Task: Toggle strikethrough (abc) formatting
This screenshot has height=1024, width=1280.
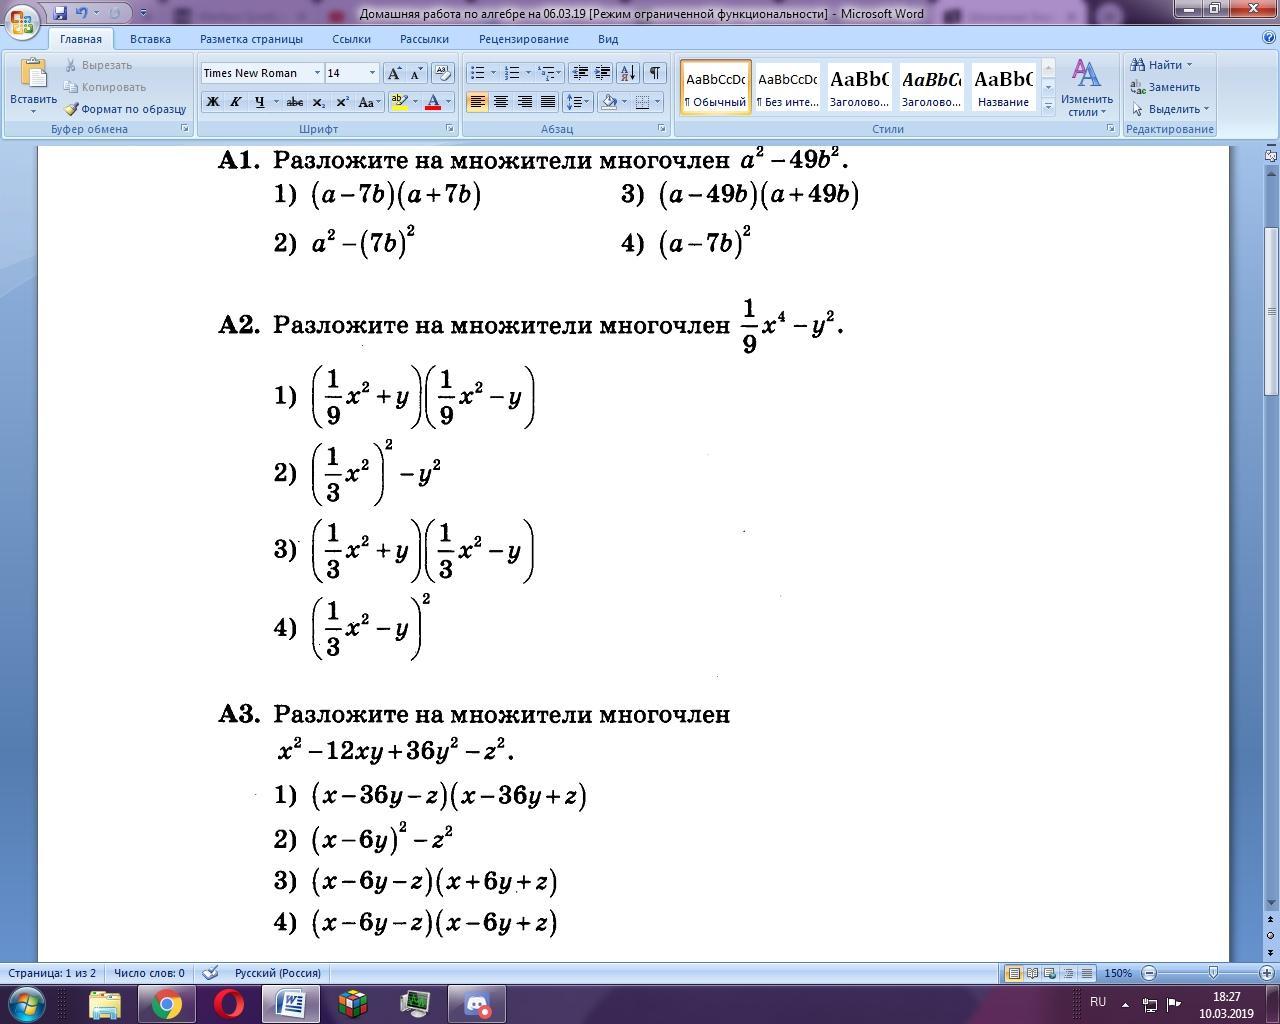Action: tap(294, 102)
